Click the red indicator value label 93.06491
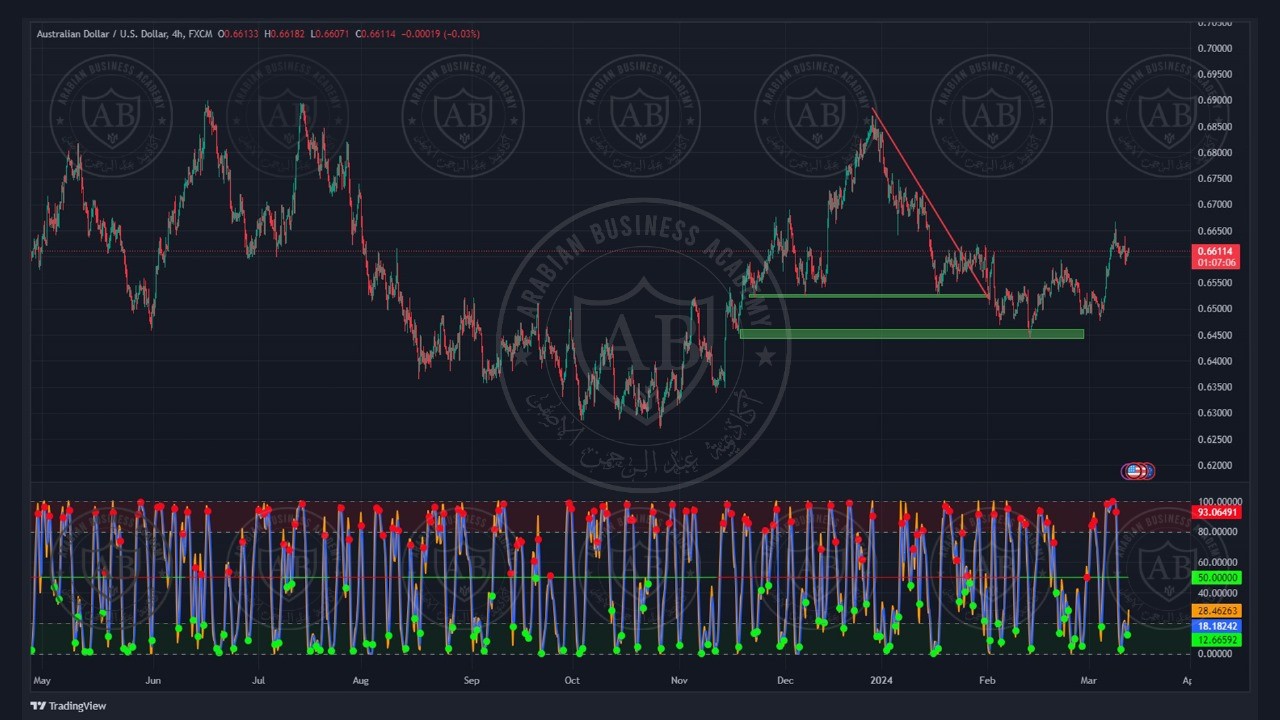The image size is (1280, 720). [1217, 512]
